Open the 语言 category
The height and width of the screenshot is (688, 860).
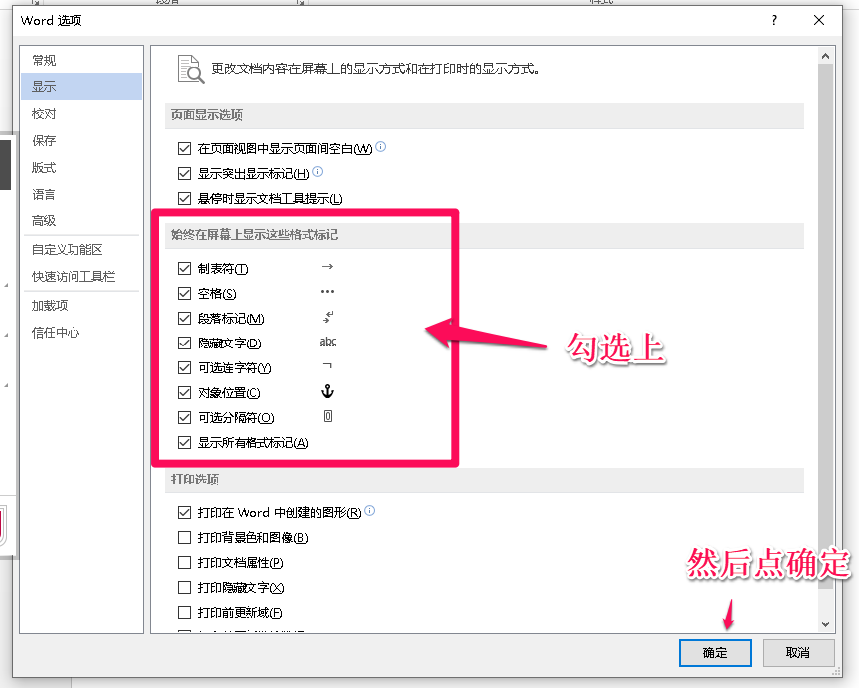click(x=81, y=194)
